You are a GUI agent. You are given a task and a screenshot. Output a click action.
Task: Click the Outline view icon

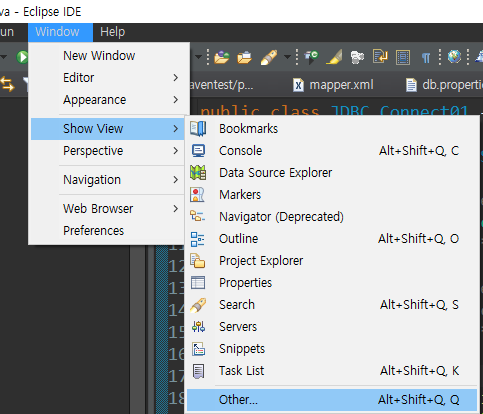pos(197,239)
